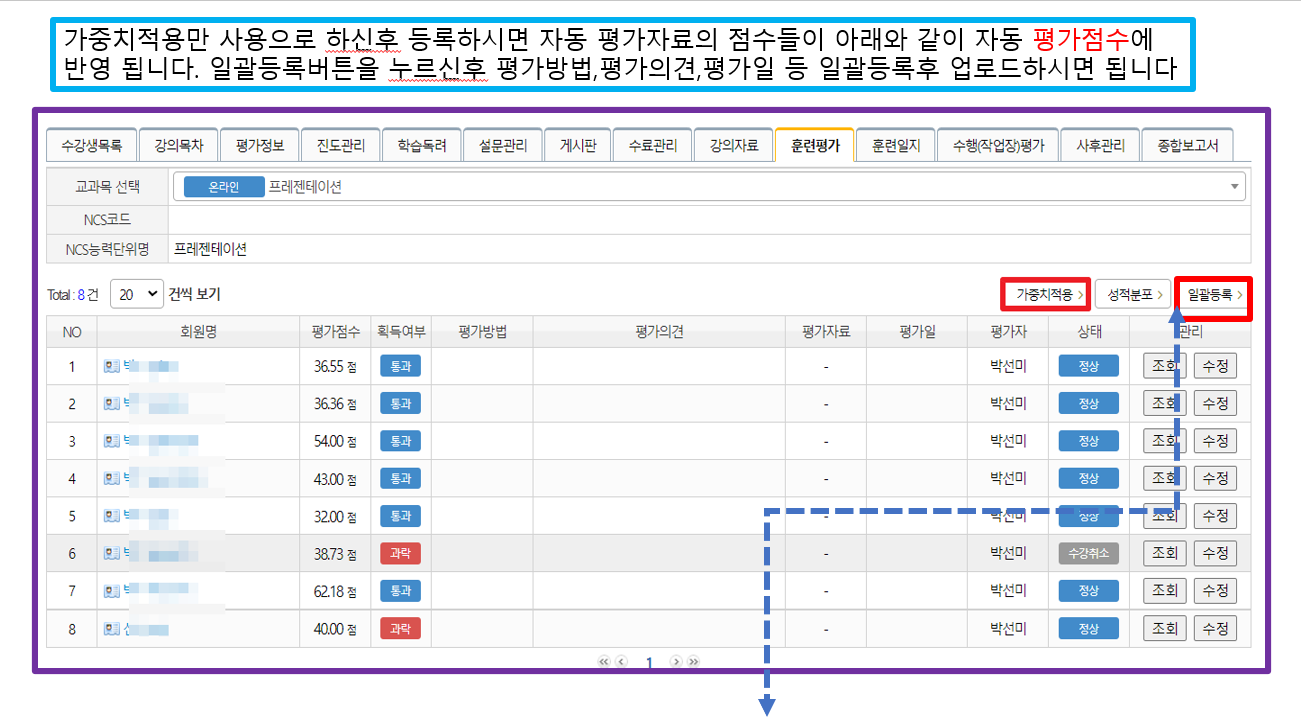Click member card icon in row 3
The image size is (1301, 723).
pyautogui.click(x=111, y=441)
